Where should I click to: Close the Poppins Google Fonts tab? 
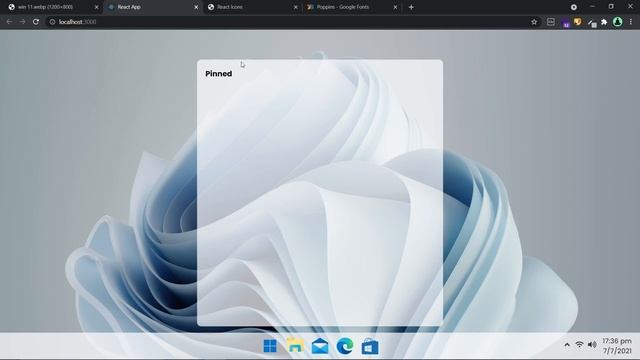tap(395, 7)
